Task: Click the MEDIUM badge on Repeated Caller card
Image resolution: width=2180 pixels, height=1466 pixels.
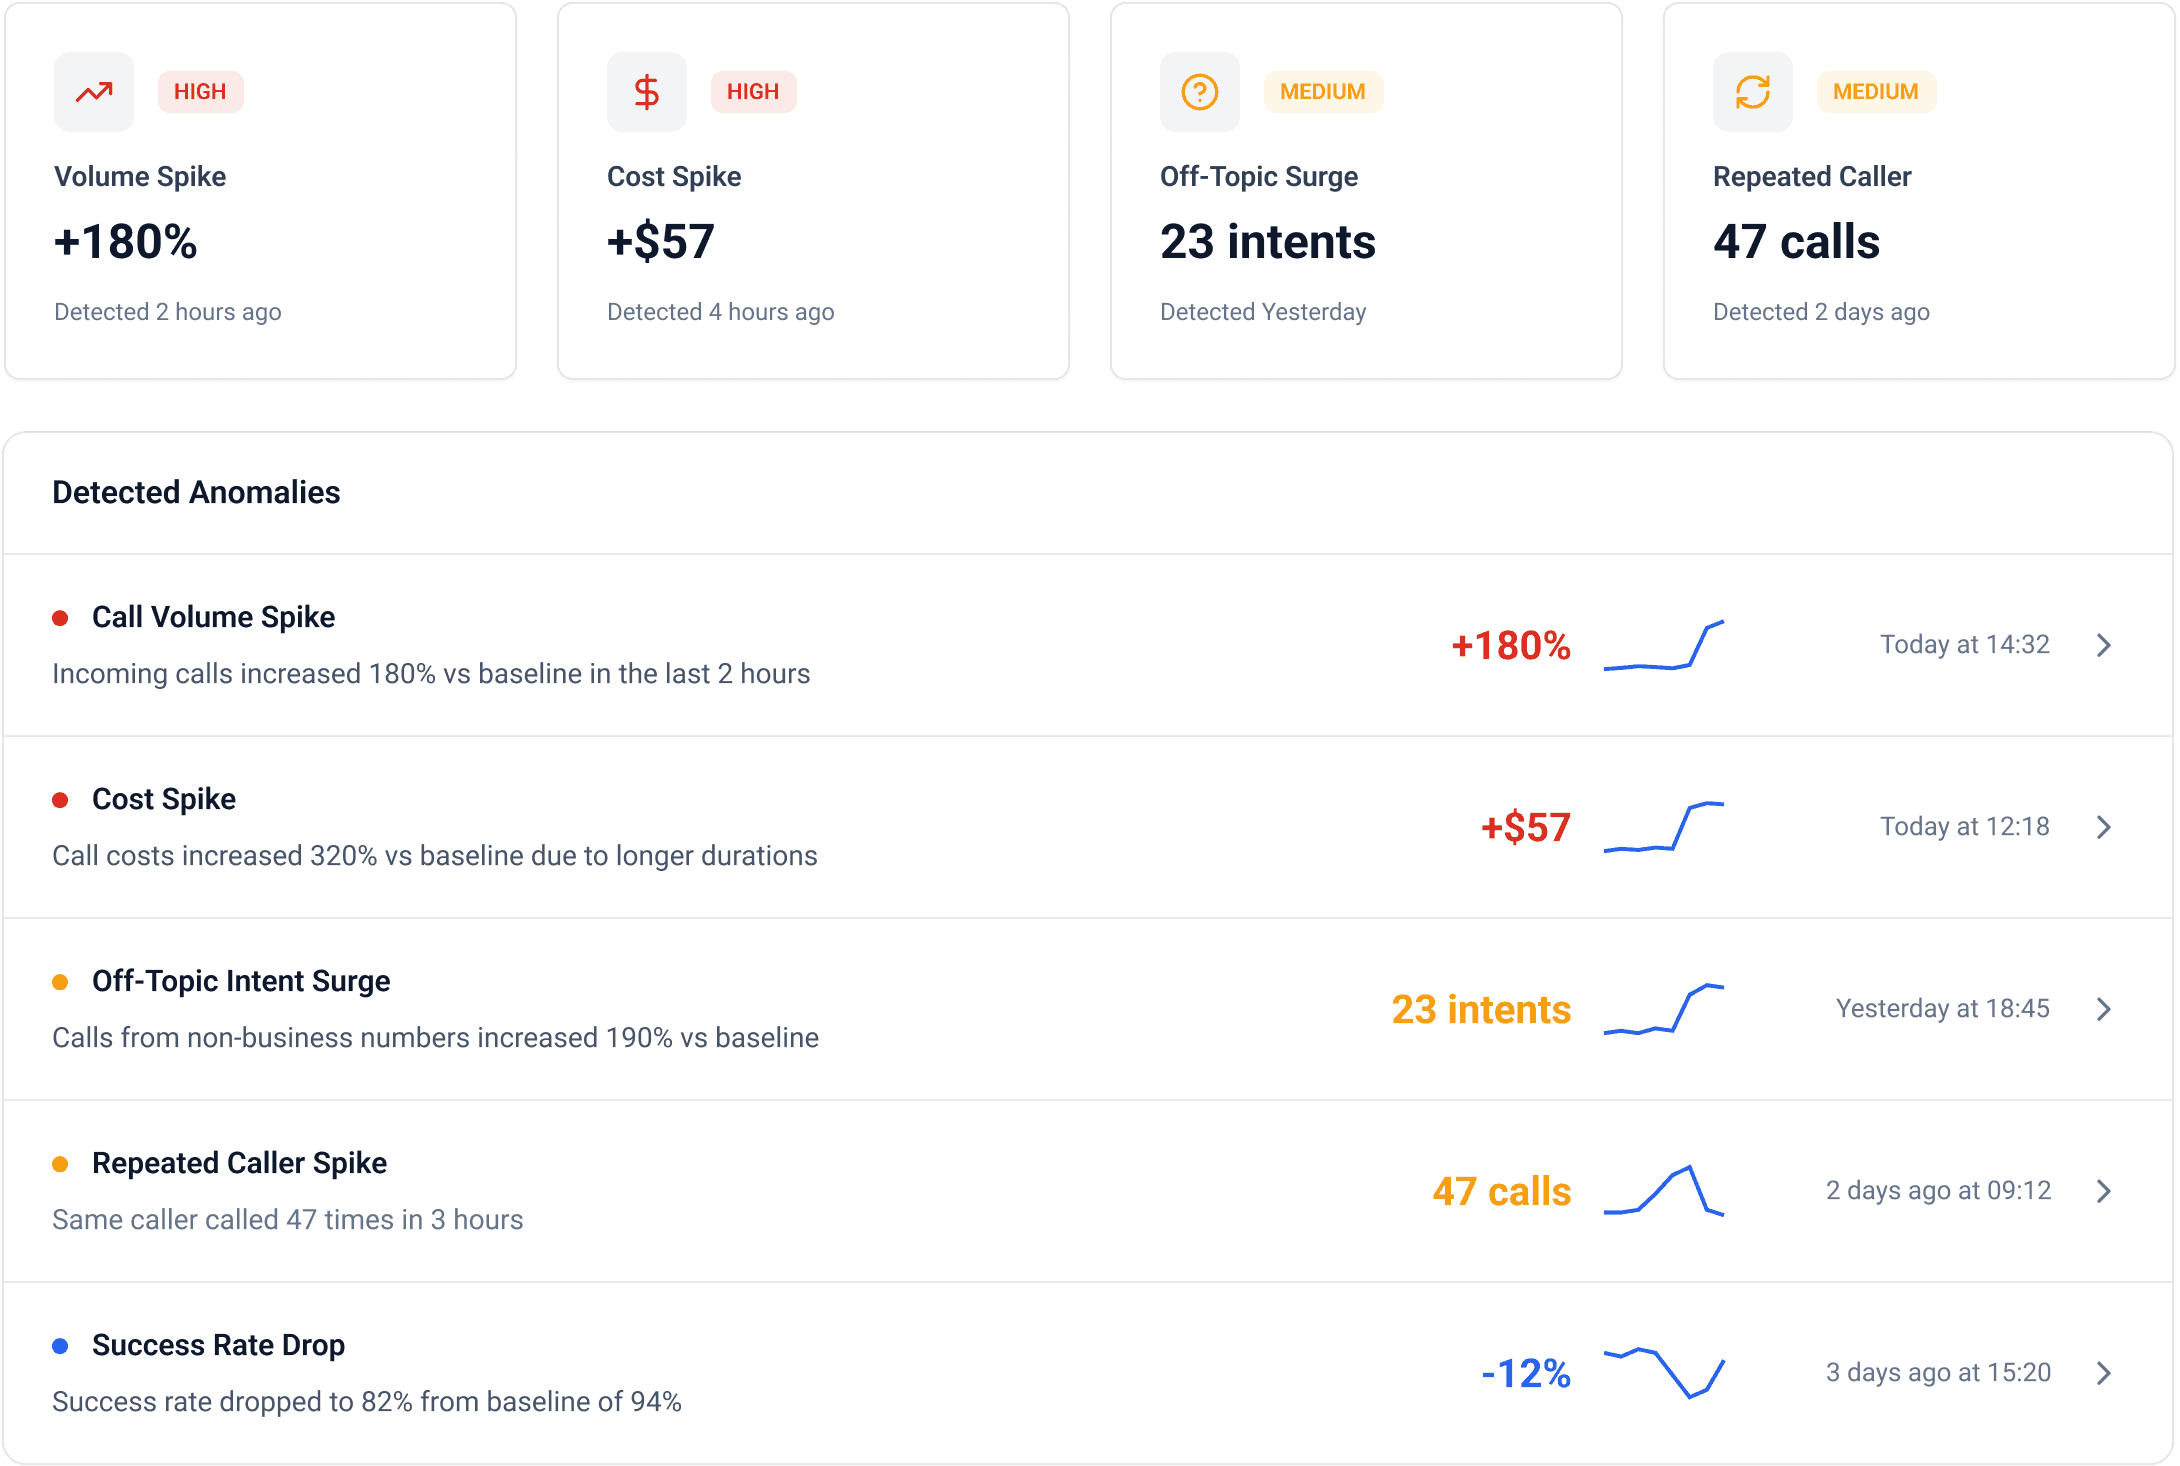Action: (x=1876, y=91)
